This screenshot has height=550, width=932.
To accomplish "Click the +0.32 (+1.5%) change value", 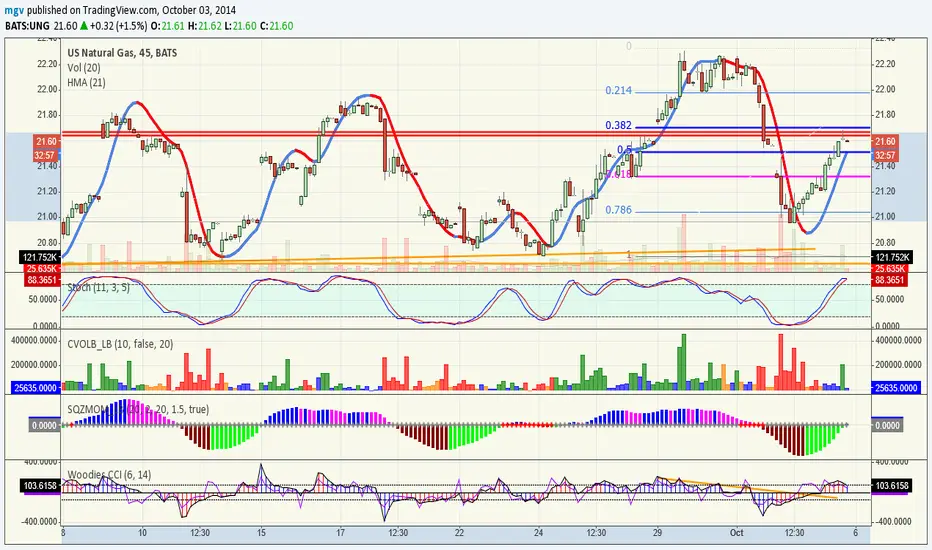I will [118, 26].
